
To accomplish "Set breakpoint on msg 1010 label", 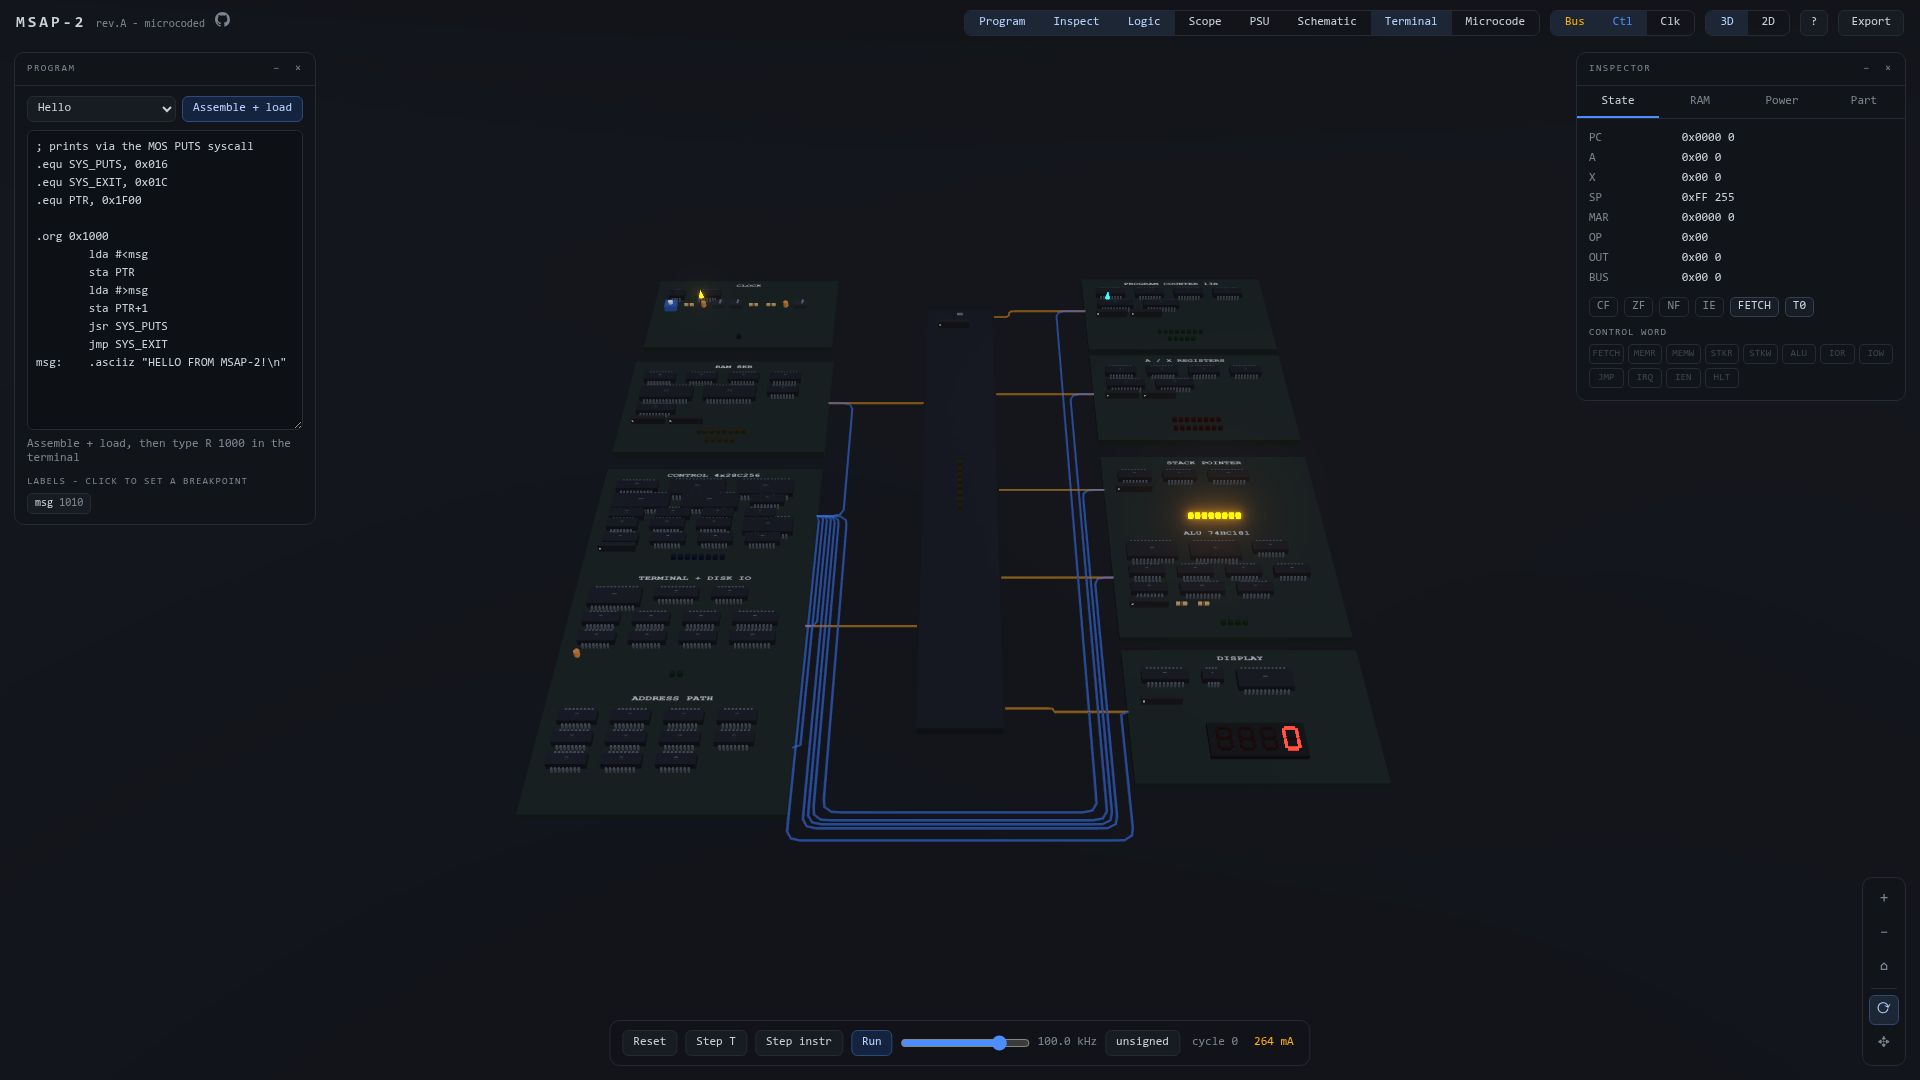I will 59,503.
